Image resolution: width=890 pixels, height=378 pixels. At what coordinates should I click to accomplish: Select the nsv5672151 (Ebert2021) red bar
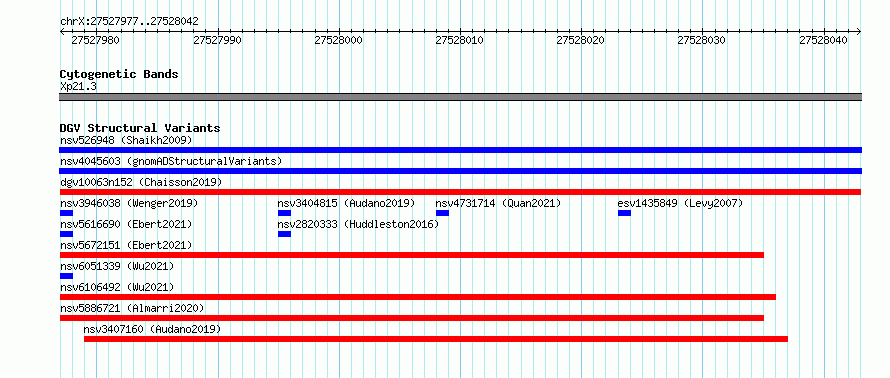pos(412,255)
